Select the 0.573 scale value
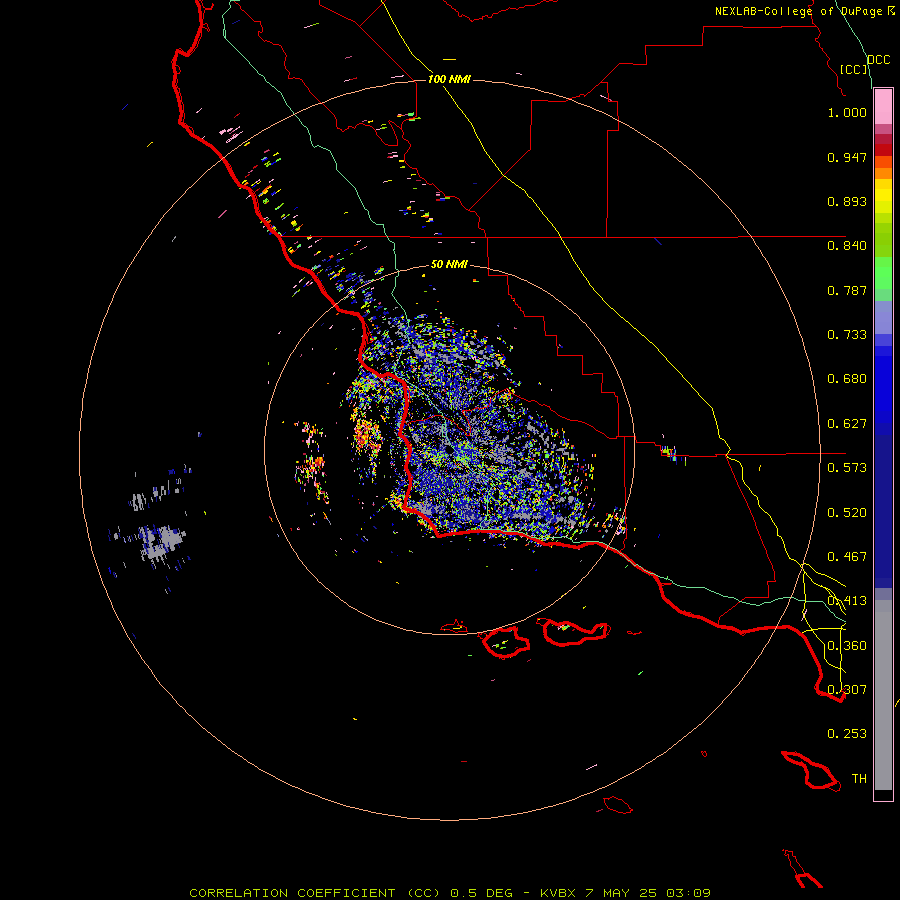Viewport: 900px width, 900px height. [x=847, y=468]
